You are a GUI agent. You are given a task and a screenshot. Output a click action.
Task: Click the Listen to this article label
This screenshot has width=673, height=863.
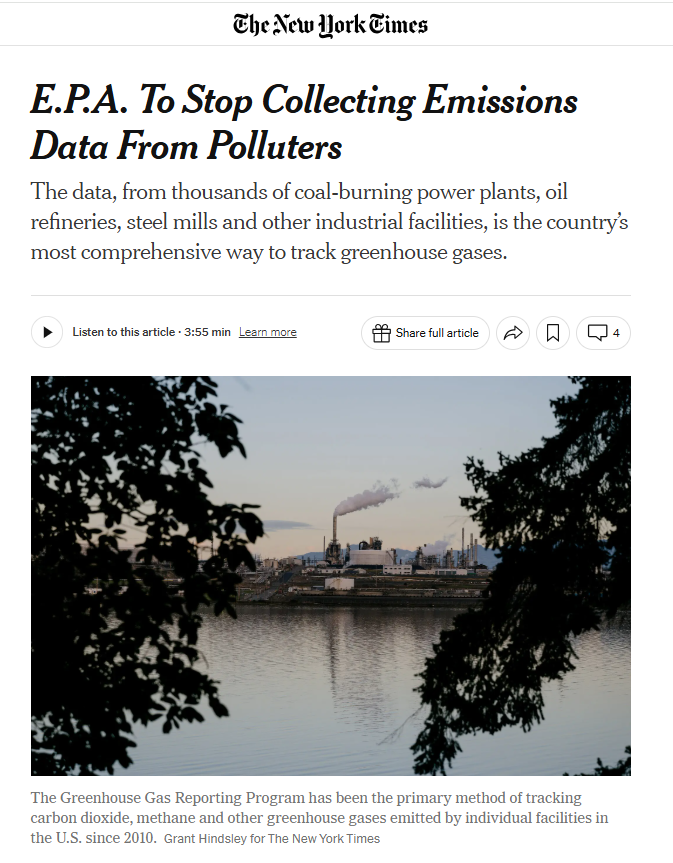tap(123, 332)
